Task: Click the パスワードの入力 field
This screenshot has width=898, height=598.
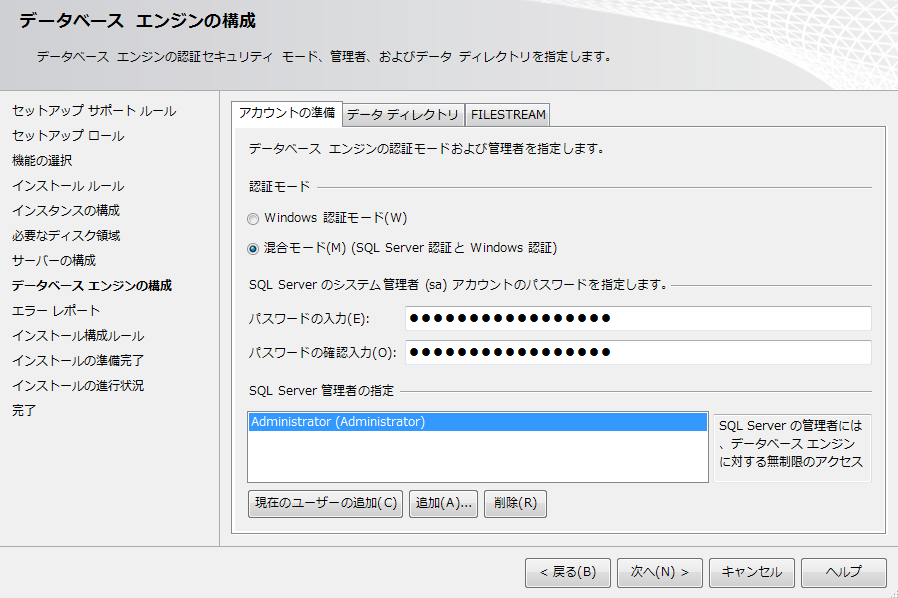Action: click(638, 318)
